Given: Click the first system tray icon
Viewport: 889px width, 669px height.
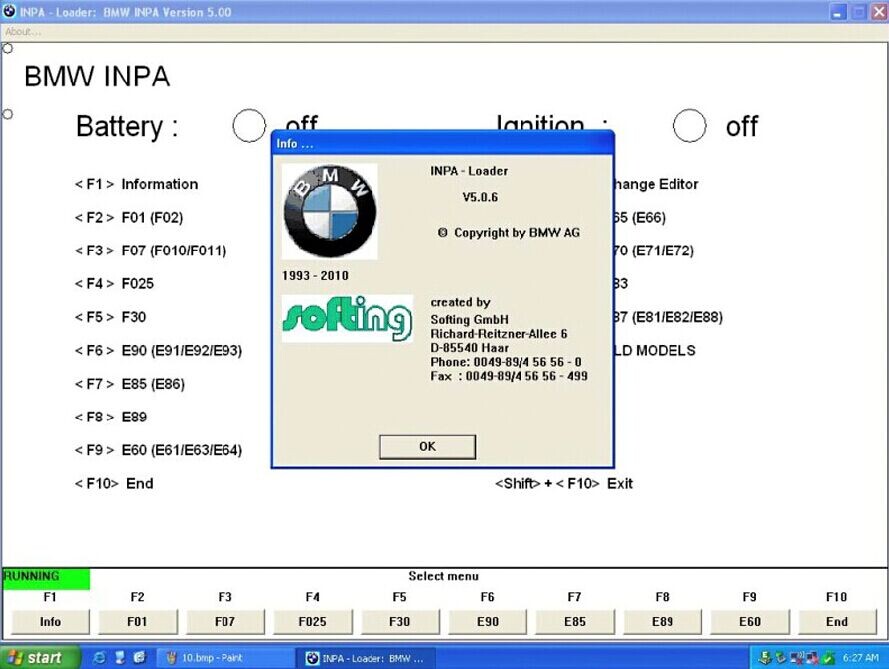Looking at the screenshot, I should click(x=764, y=658).
